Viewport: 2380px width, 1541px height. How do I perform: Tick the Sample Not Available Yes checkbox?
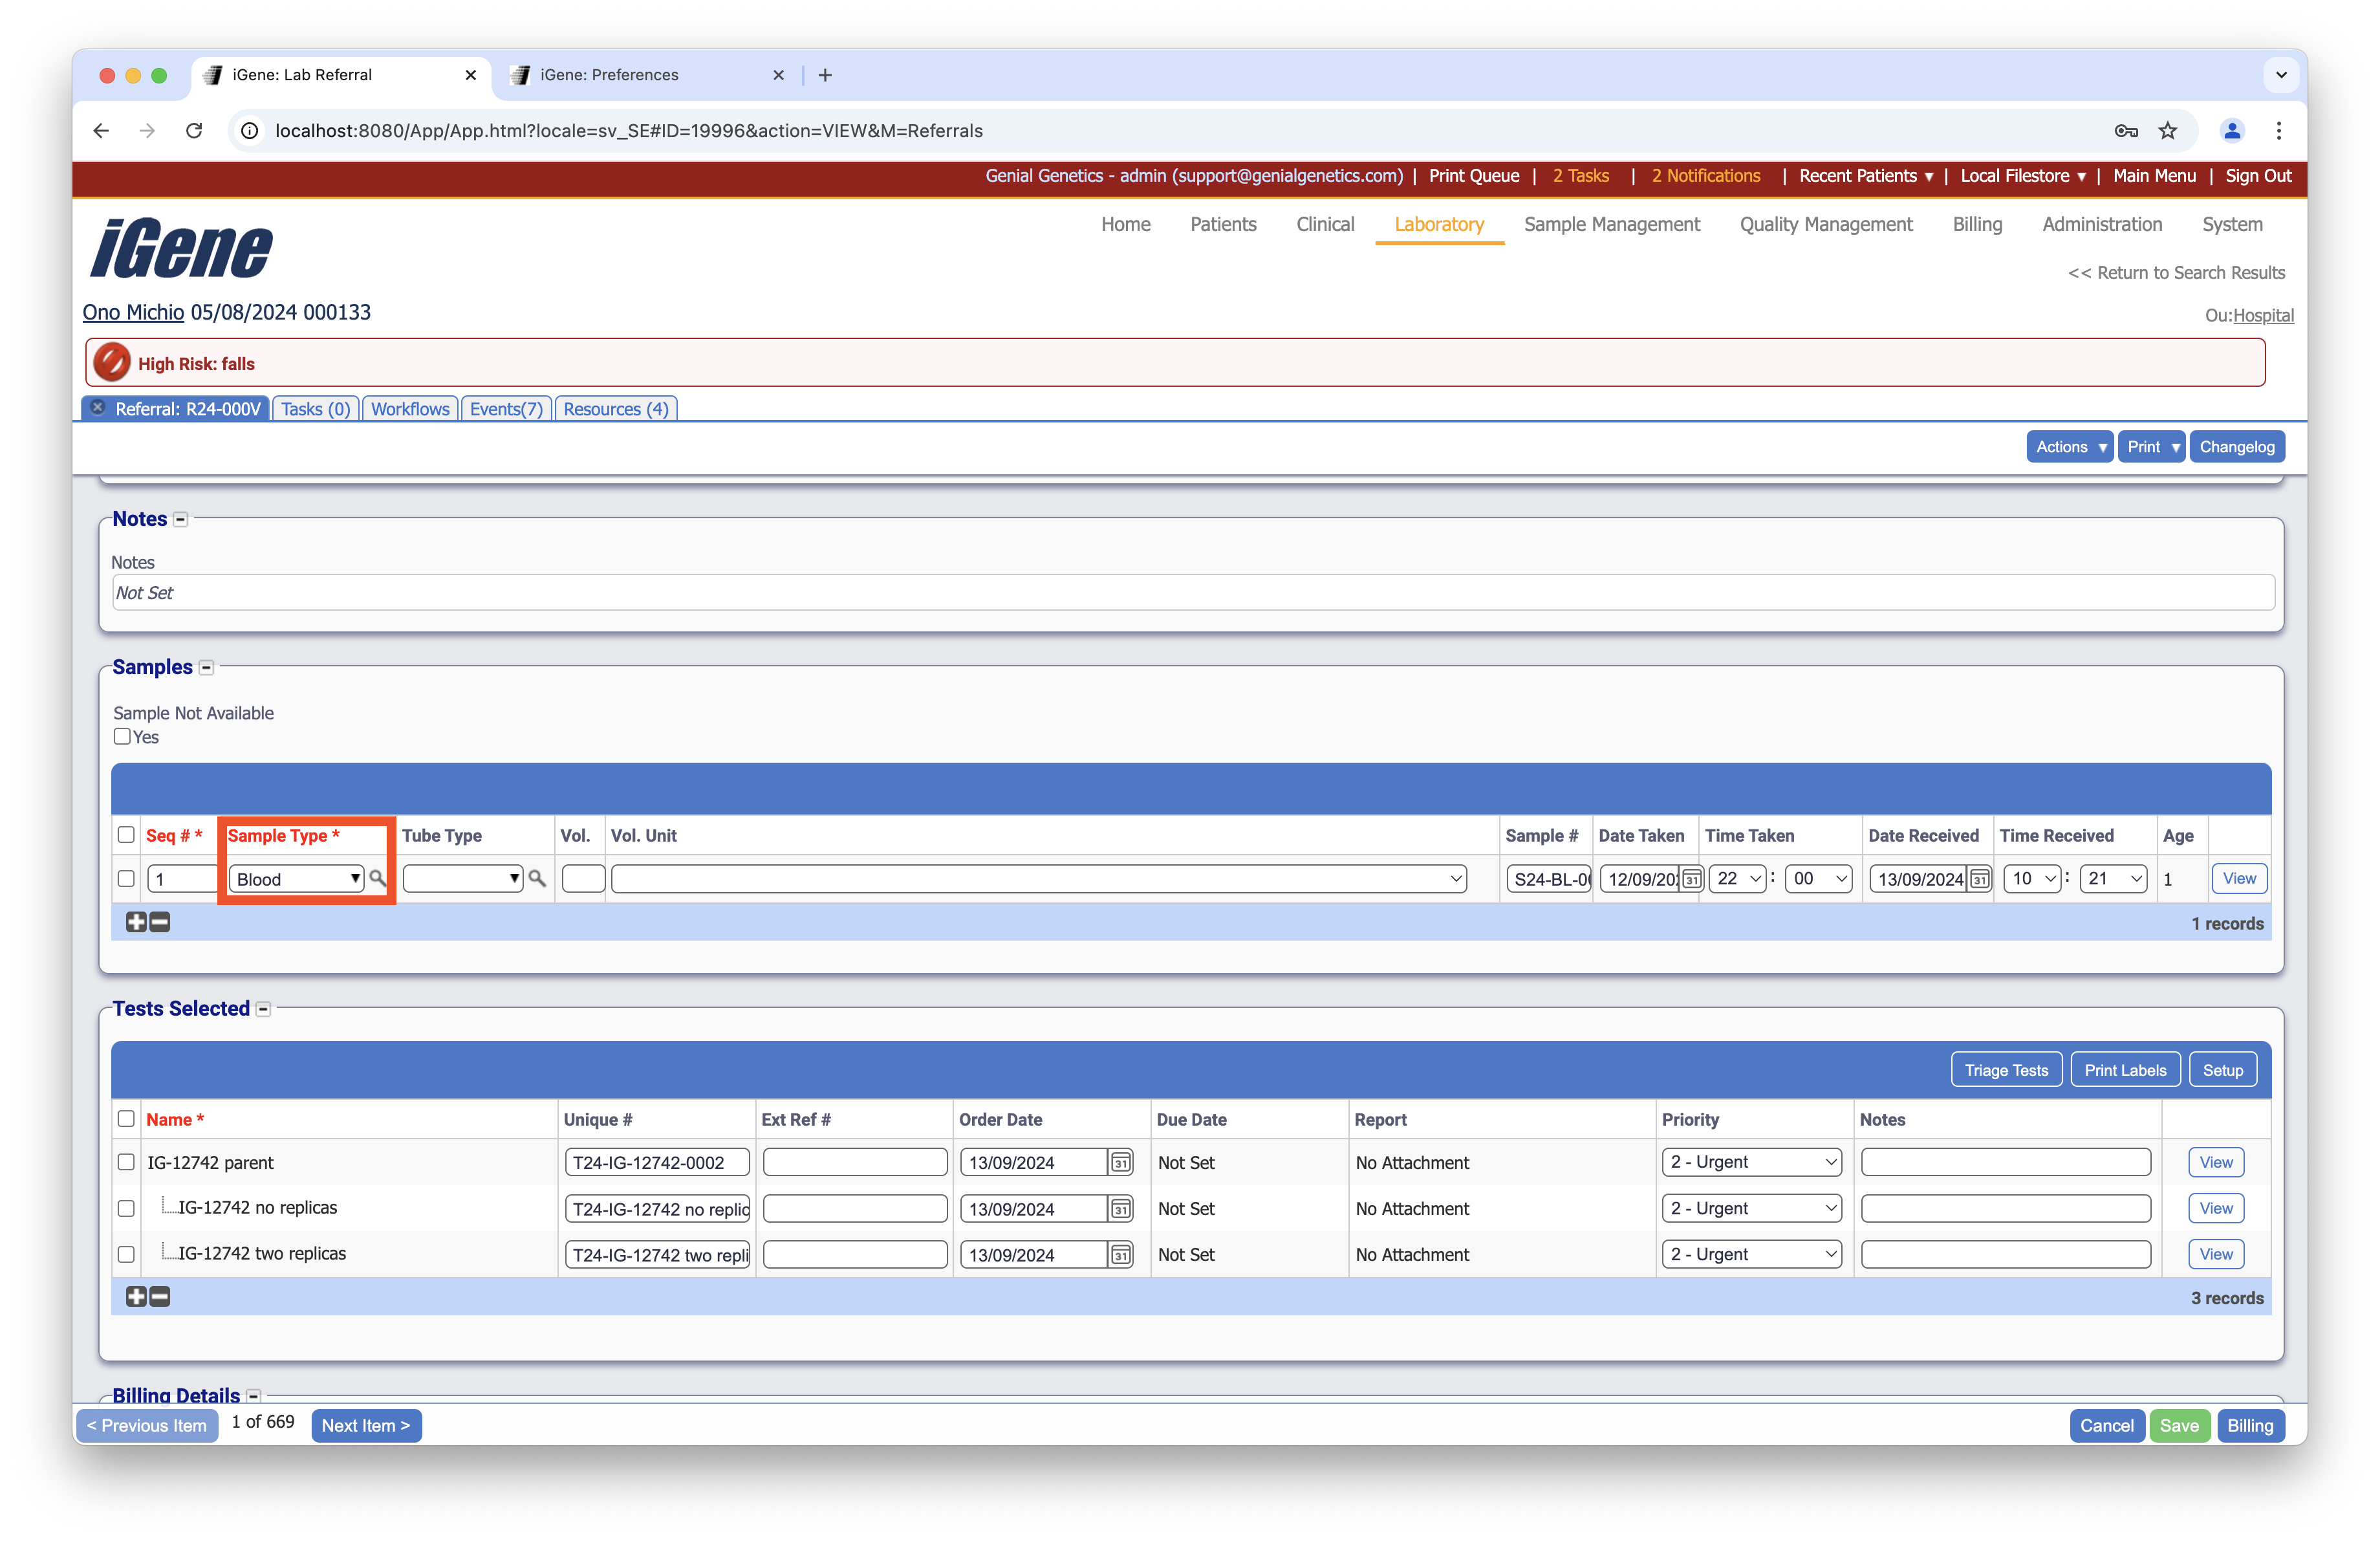click(x=122, y=737)
